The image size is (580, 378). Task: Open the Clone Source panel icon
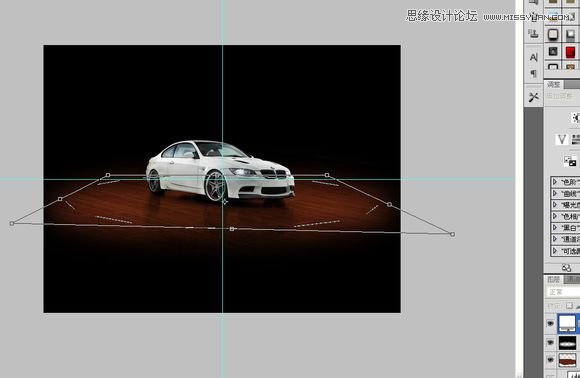(x=533, y=34)
